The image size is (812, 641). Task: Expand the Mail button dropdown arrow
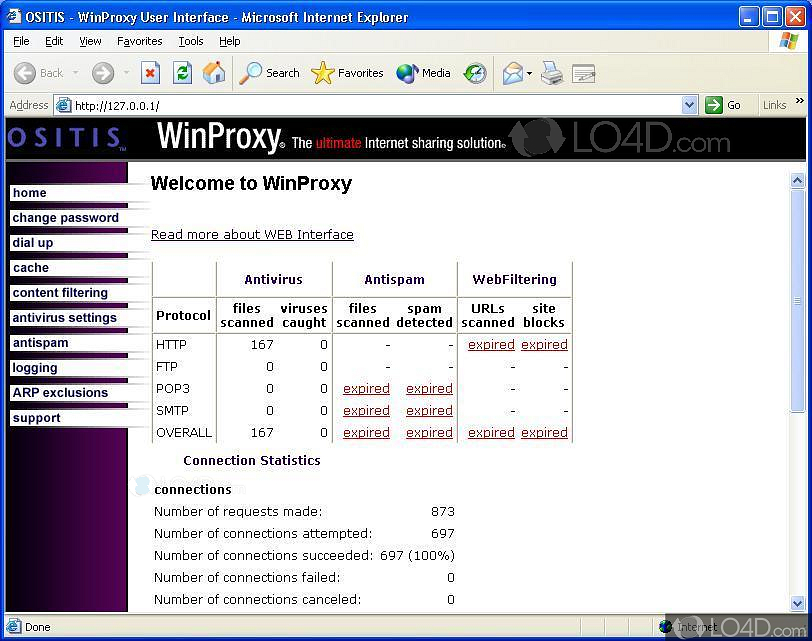[x=529, y=74]
